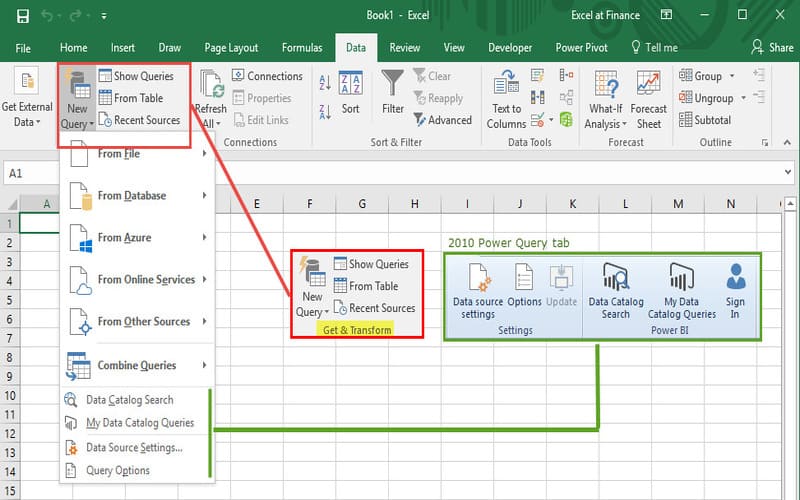The width and height of the screenshot is (800, 500).
Task: Click the Share button
Action: [772, 48]
